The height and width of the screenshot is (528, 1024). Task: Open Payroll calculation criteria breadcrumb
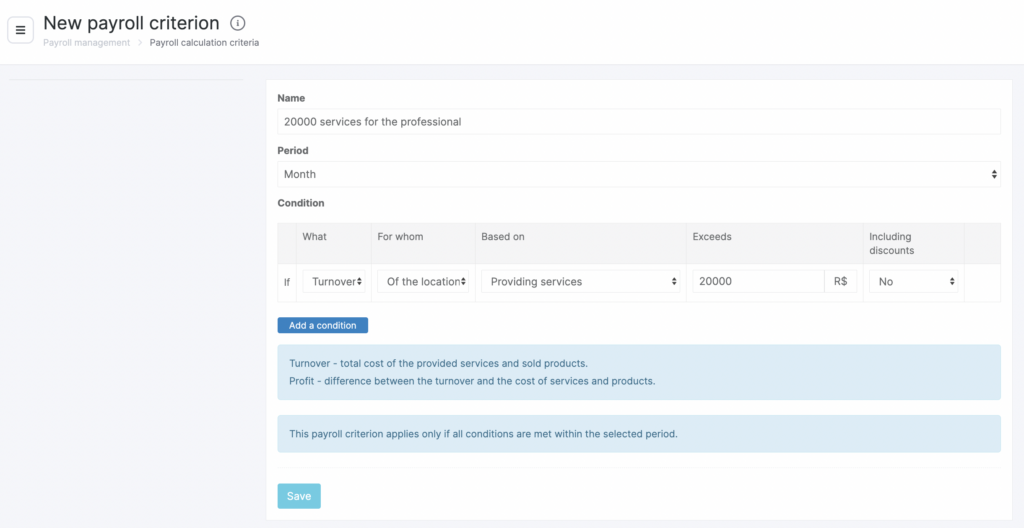pyautogui.click(x=204, y=43)
